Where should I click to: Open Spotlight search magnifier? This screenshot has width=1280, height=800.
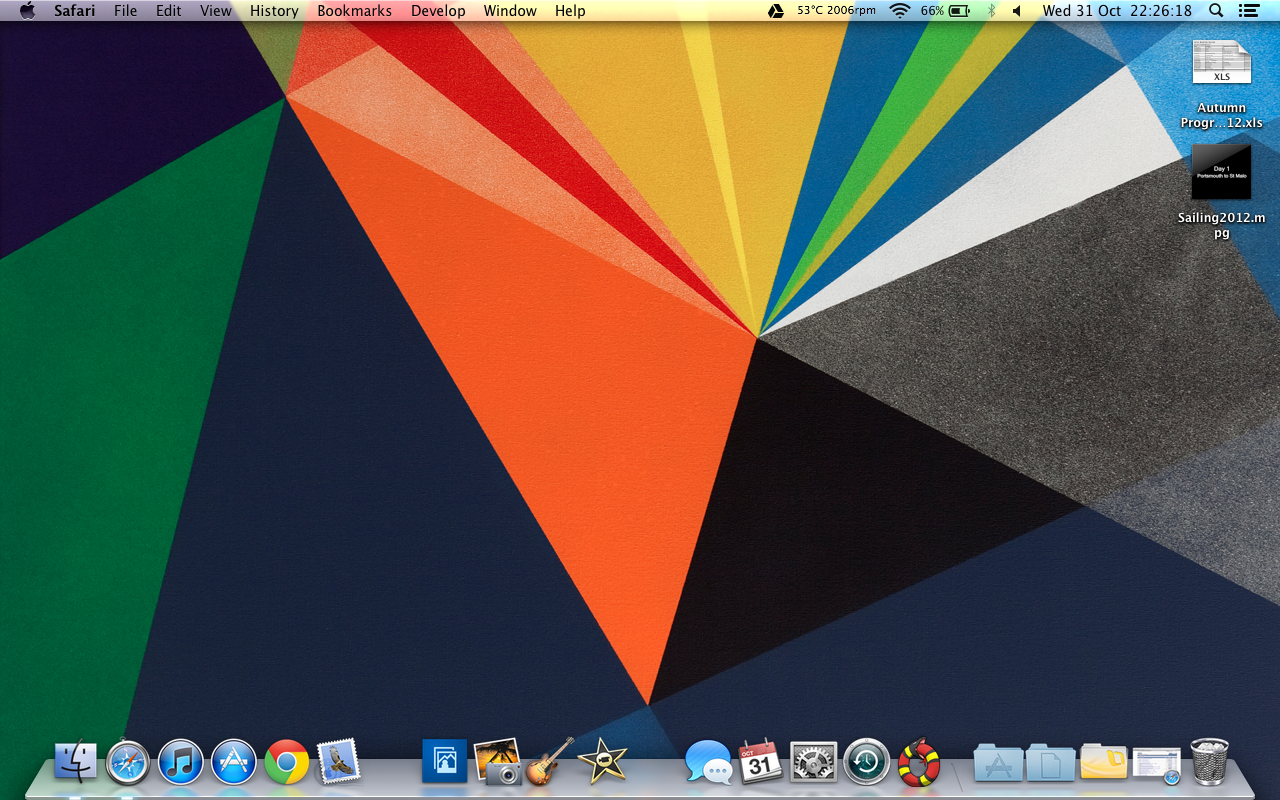pos(1216,11)
